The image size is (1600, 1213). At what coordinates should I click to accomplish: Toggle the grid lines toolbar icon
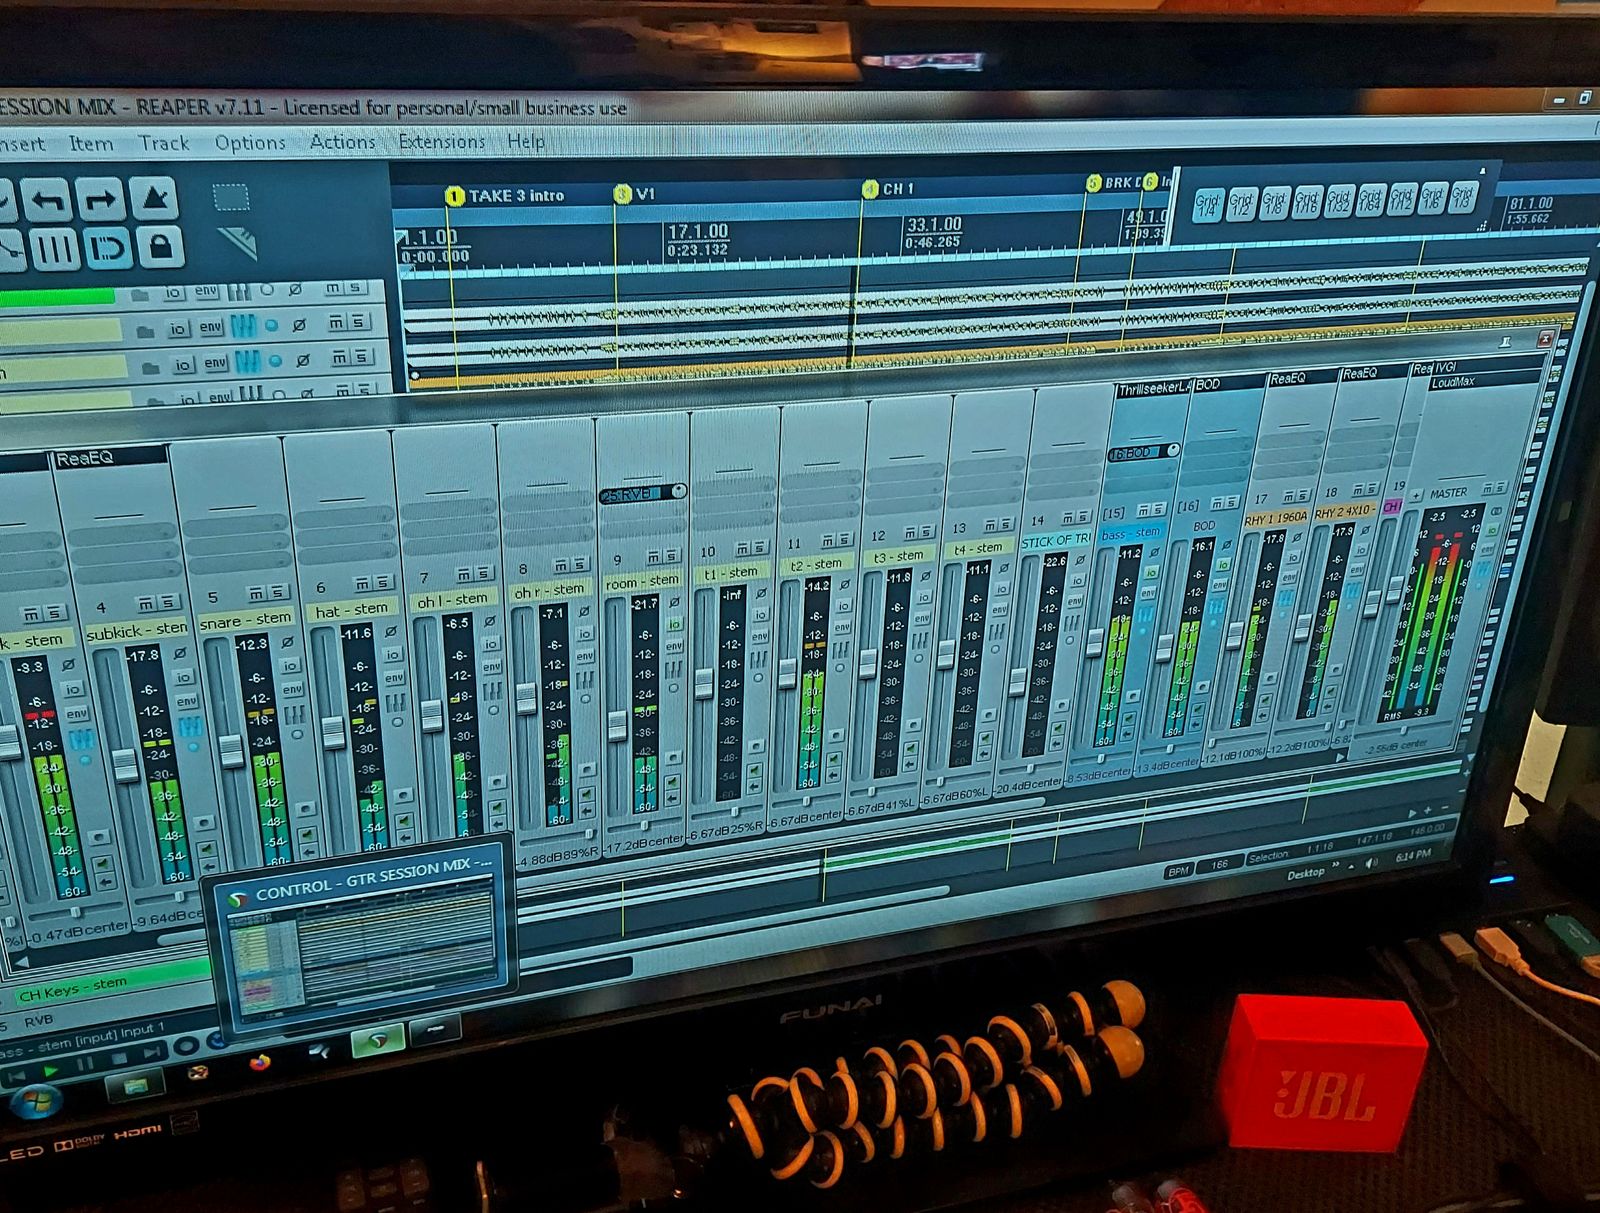pos(54,248)
